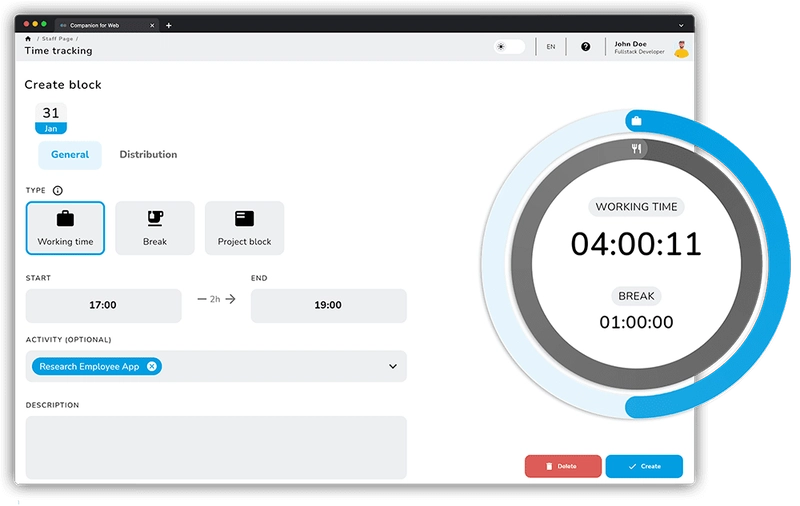Click the WORKING TIME label in timer

point(636,207)
